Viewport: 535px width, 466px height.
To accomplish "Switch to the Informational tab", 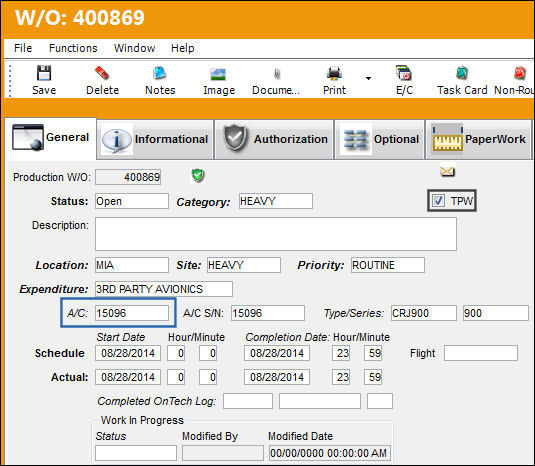I will pos(155,139).
